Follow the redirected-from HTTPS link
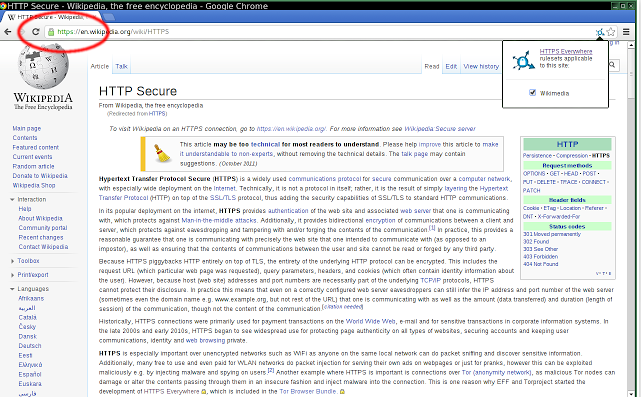 tap(157, 114)
